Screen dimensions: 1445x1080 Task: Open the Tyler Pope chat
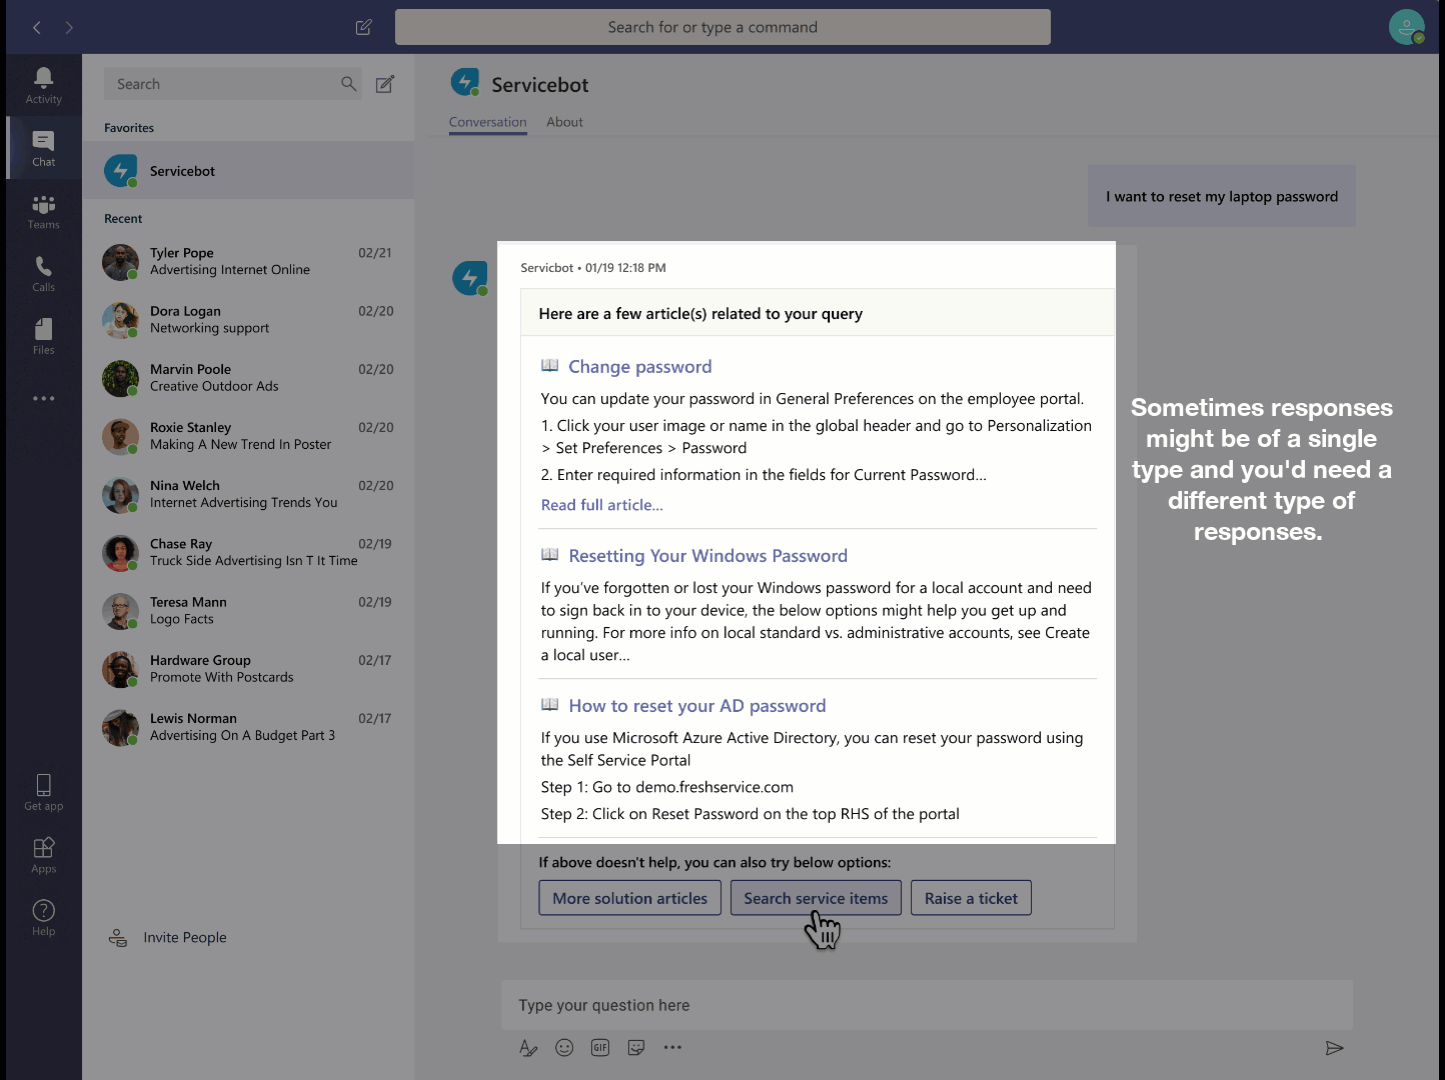click(248, 261)
